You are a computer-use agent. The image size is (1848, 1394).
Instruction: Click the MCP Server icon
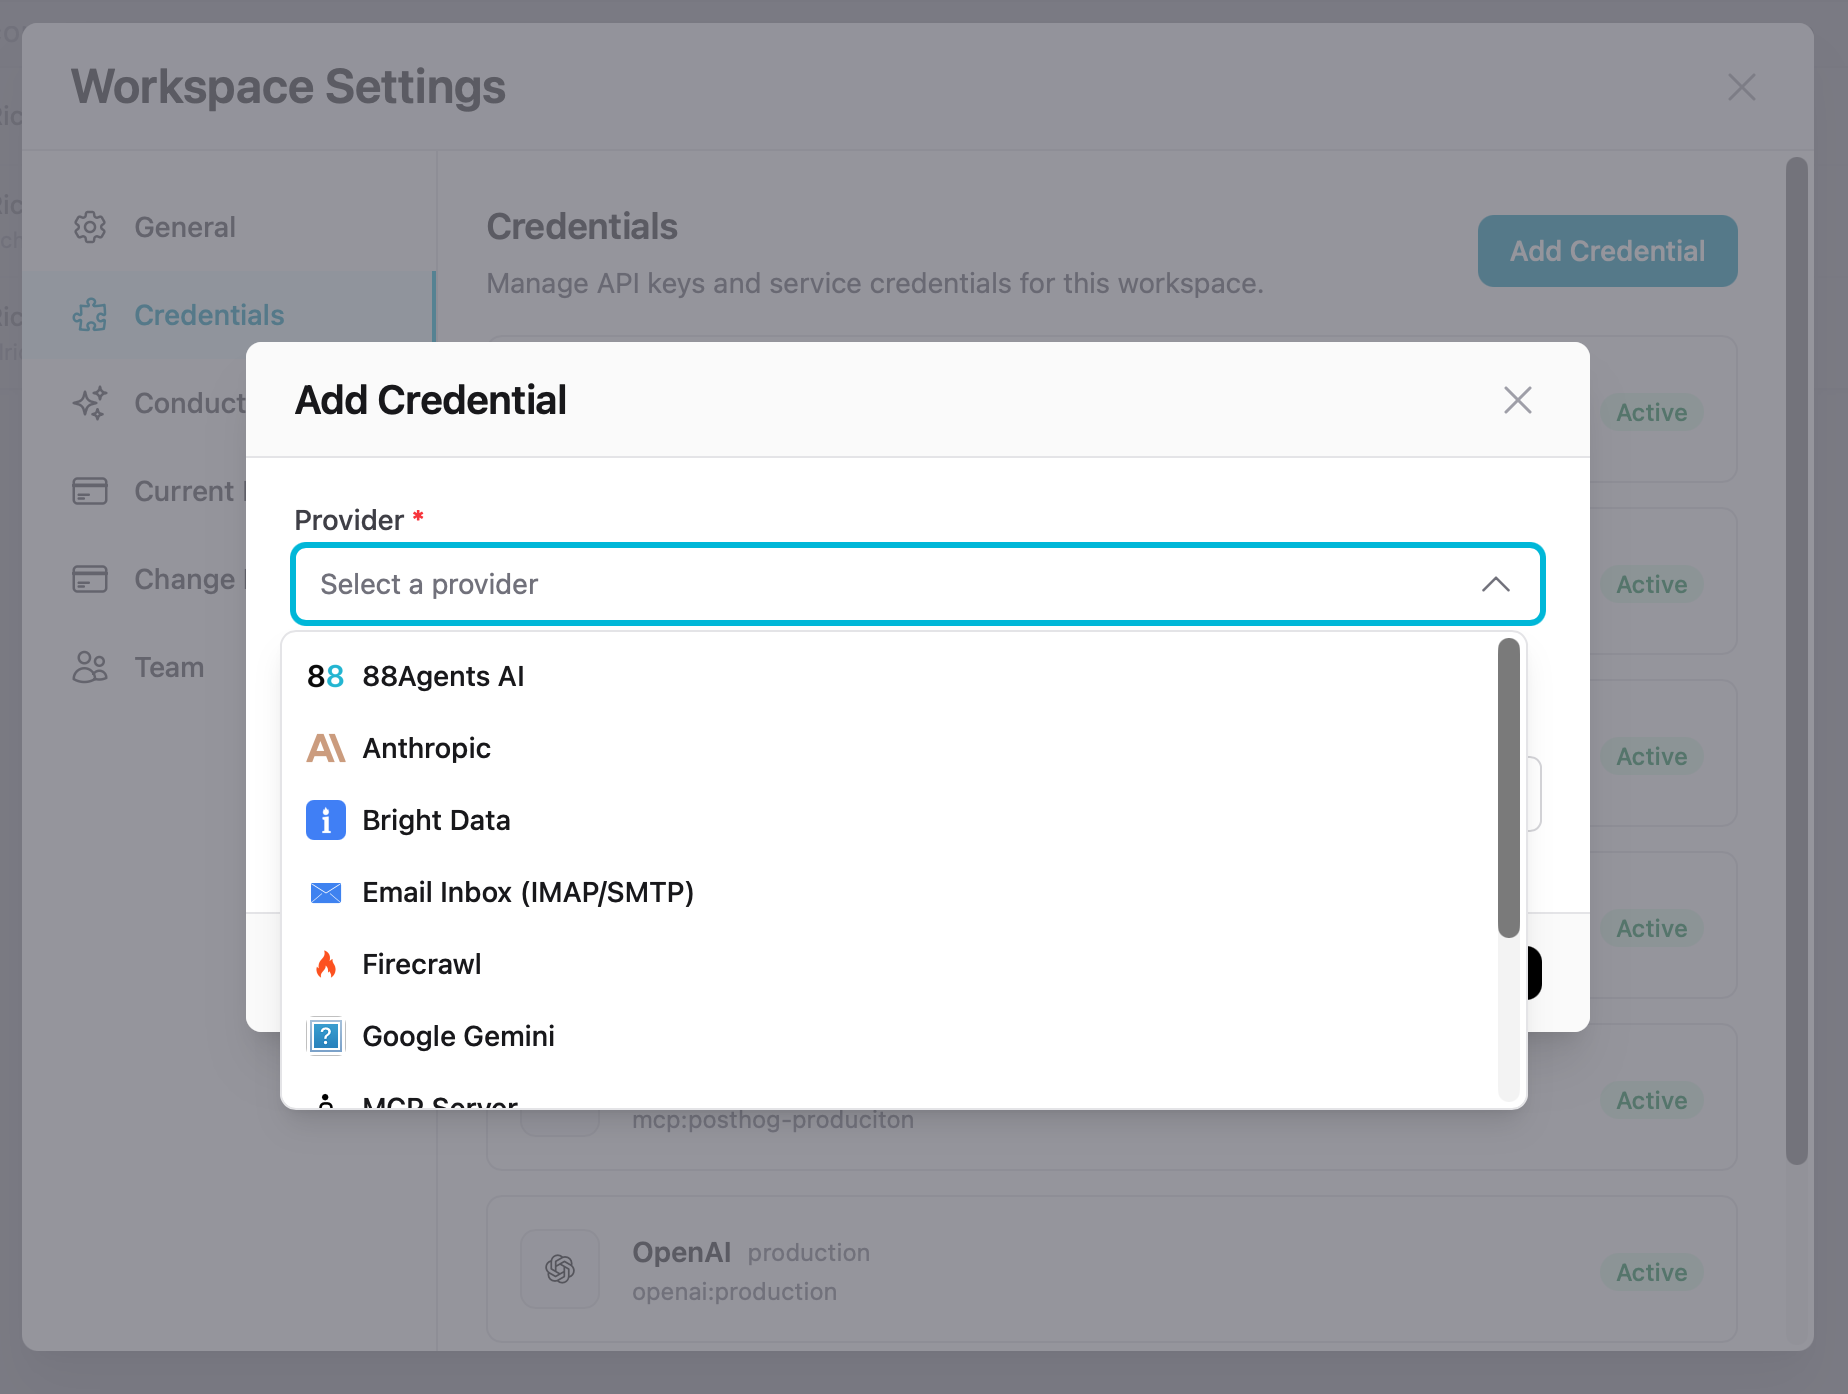(x=325, y=1100)
